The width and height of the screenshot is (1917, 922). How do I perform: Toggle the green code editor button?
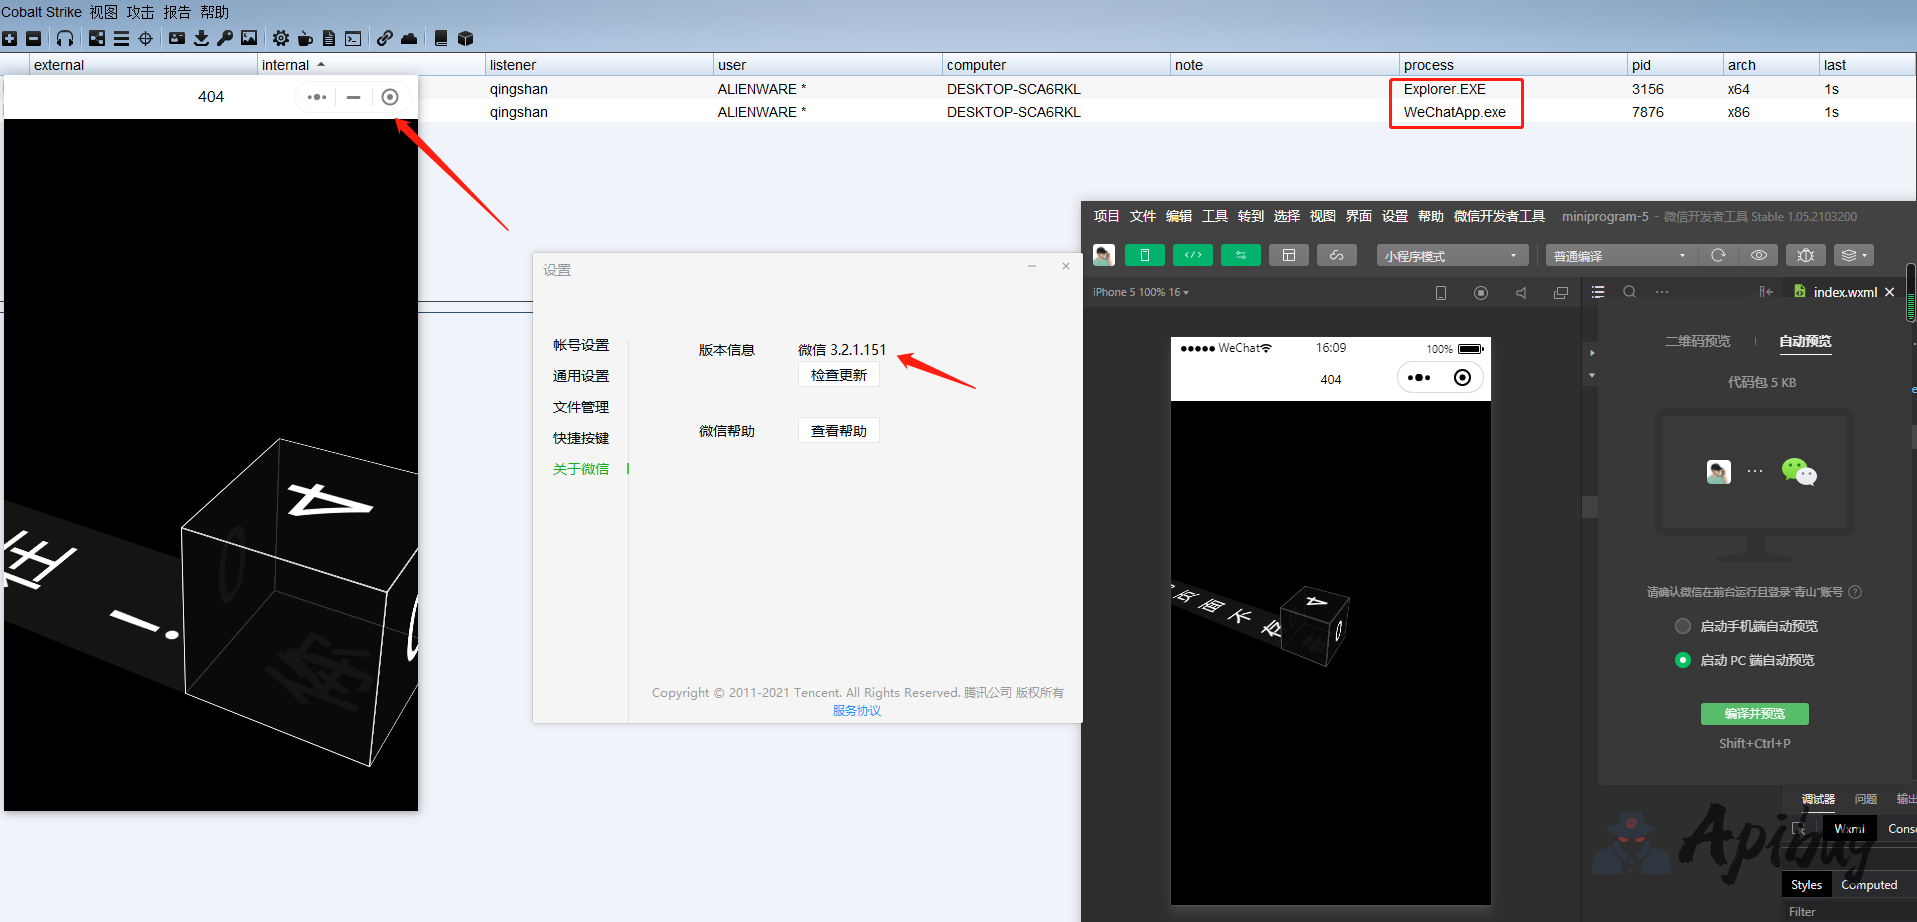tap(1192, 255)
